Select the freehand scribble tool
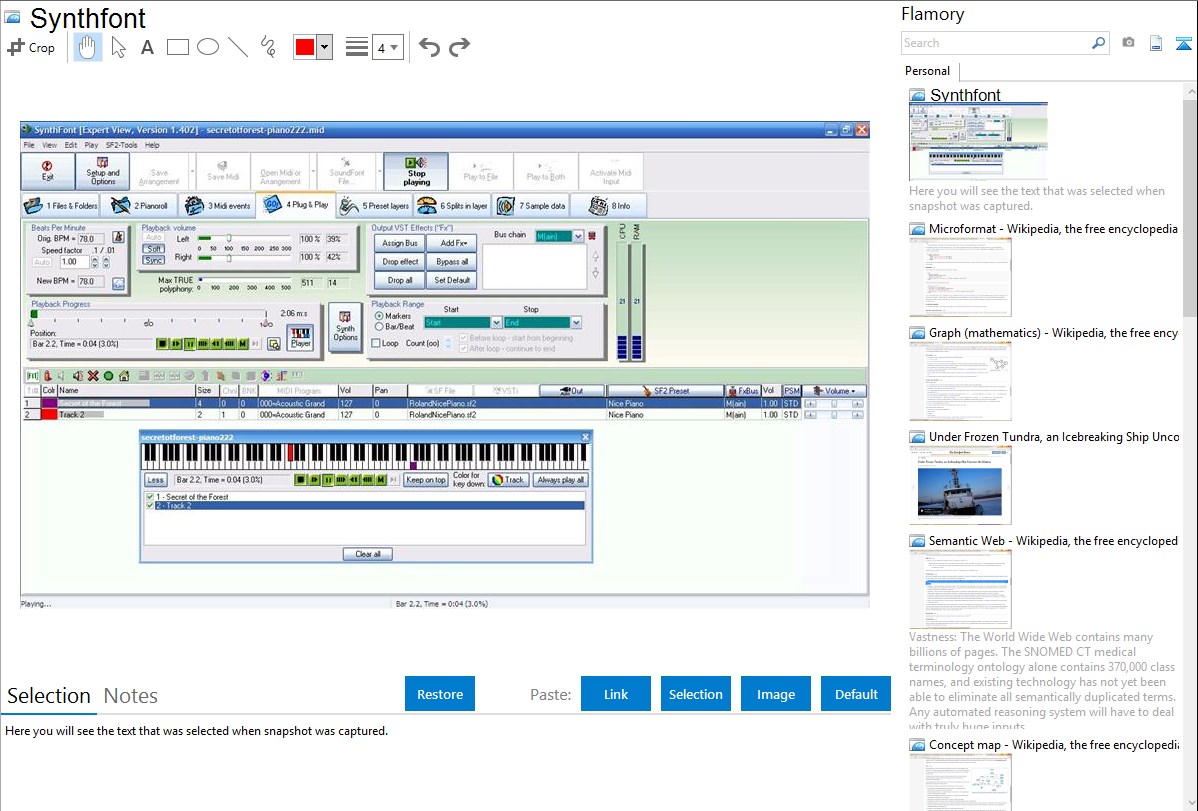 click(268, 47)
